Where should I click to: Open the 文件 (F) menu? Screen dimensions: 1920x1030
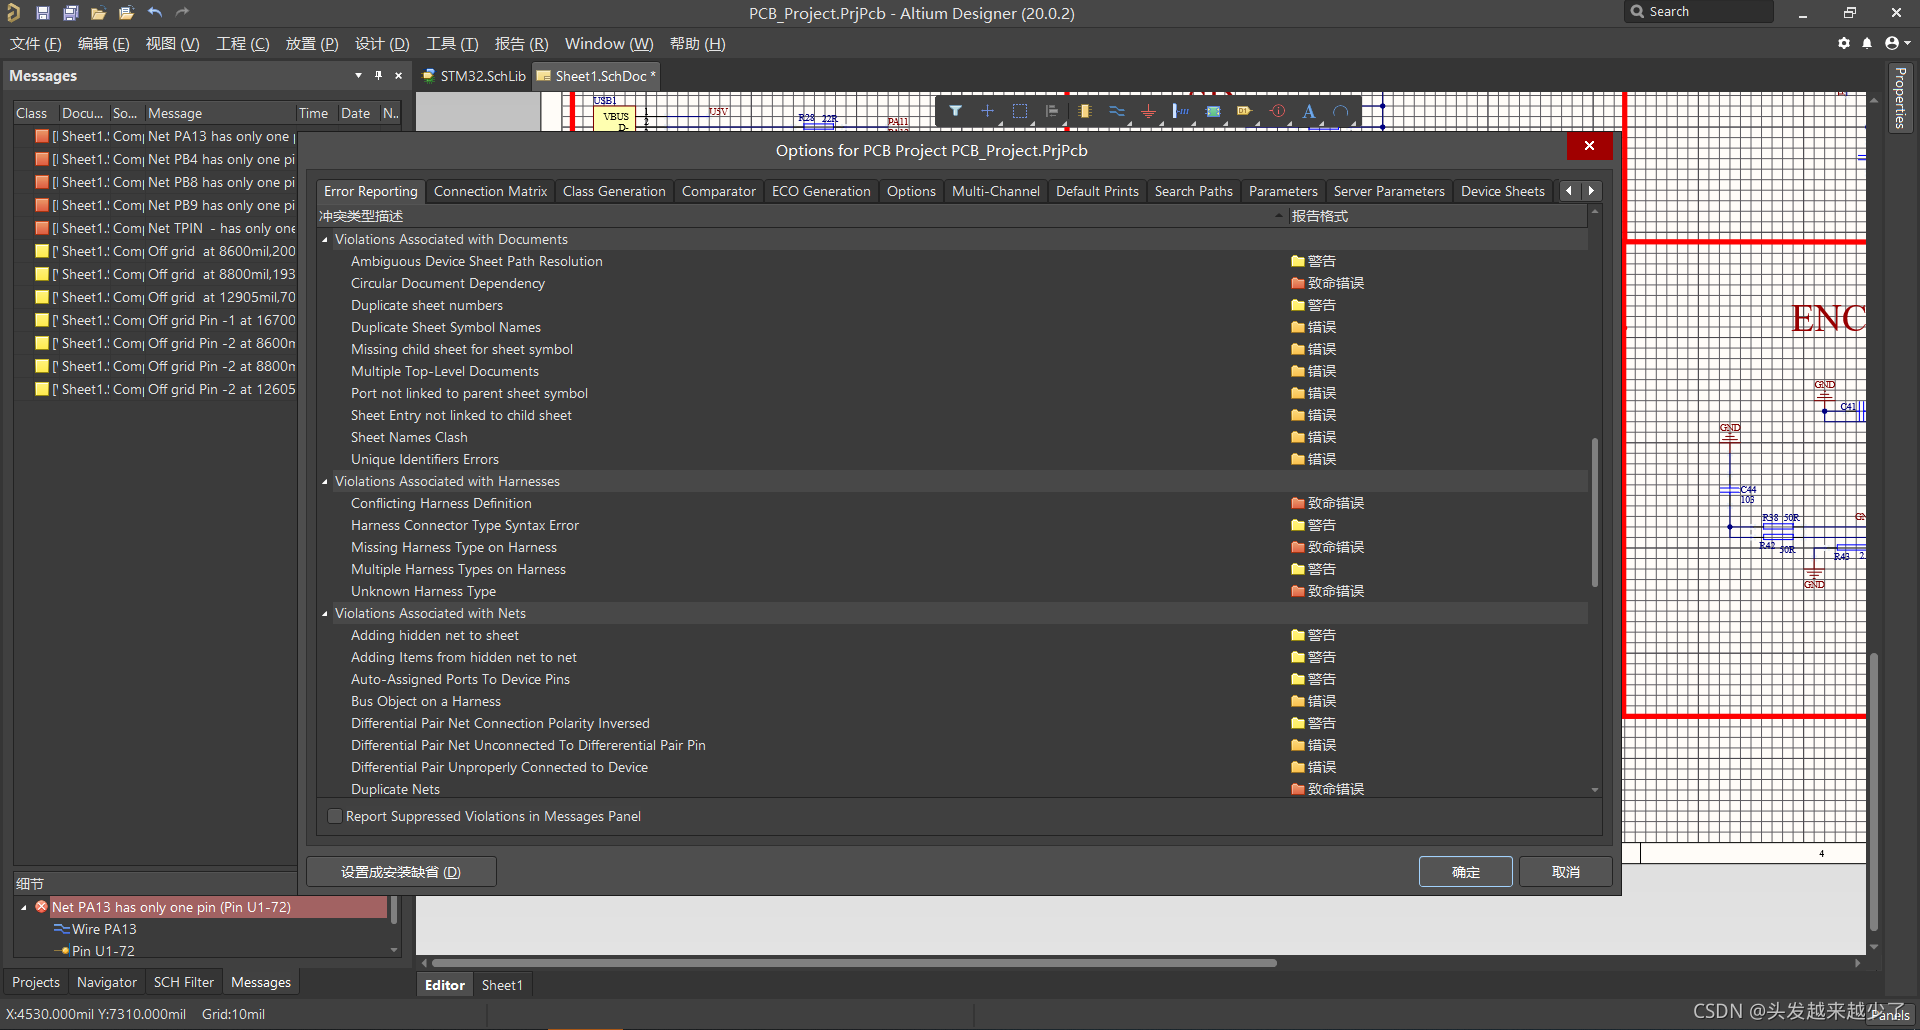pos(36,44)
